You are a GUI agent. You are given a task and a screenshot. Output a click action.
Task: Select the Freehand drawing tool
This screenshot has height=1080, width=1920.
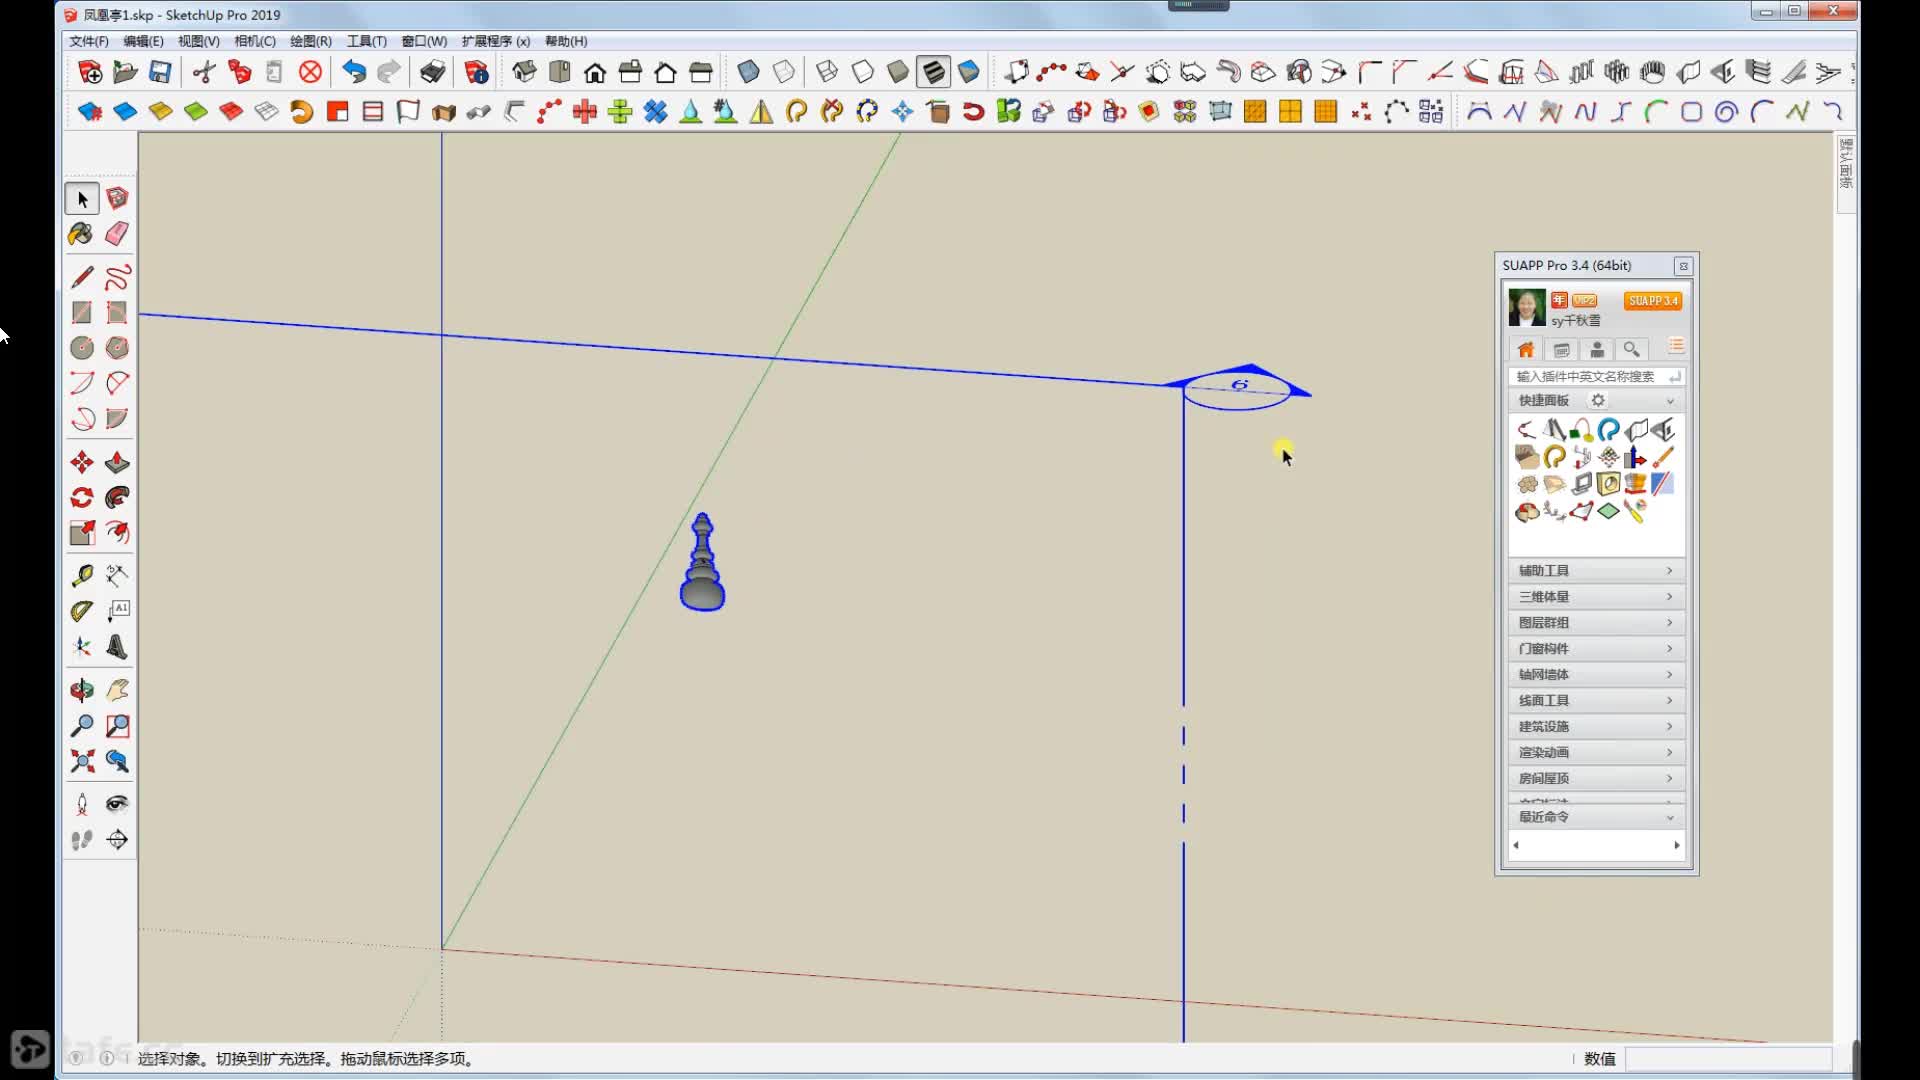[117, 277]
